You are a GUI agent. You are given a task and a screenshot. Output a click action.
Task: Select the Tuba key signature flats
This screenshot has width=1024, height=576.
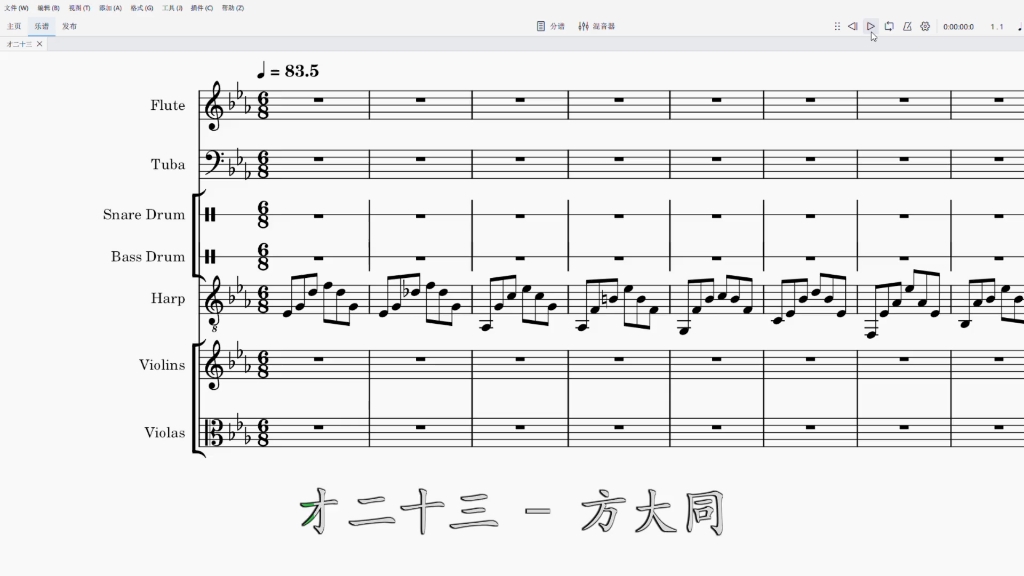click(240, 165)
